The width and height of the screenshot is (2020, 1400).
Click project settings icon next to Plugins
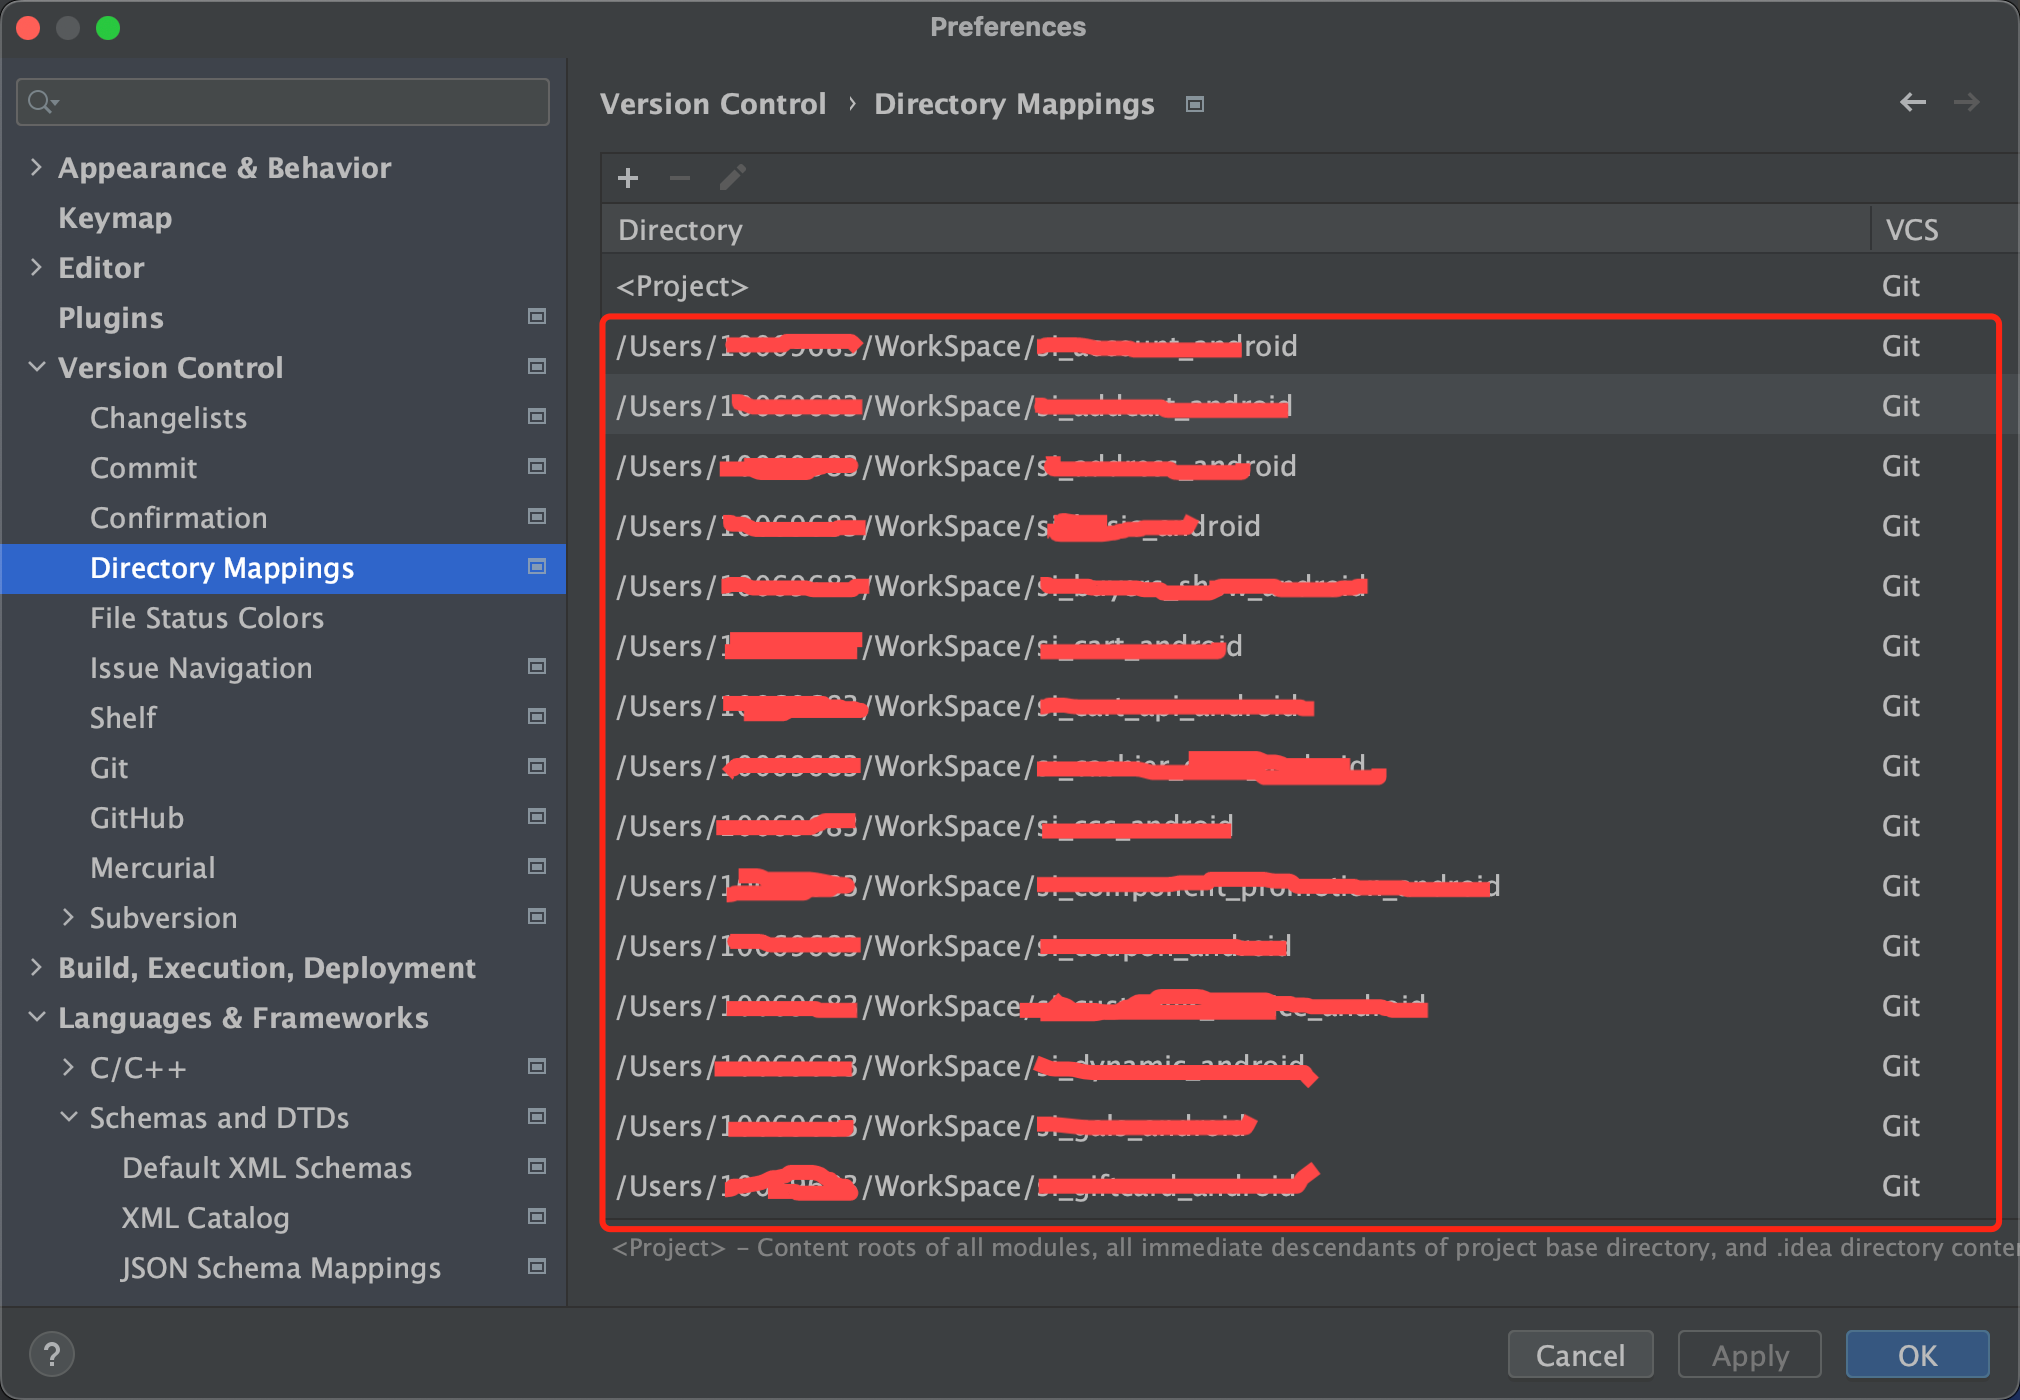point(537,317)
